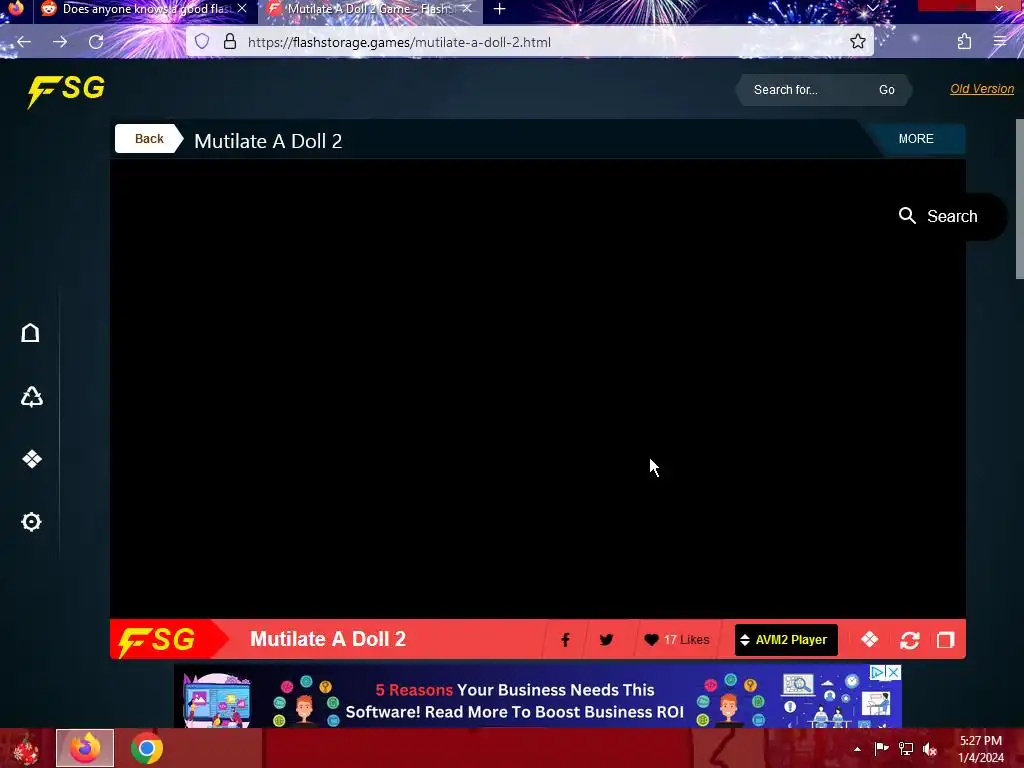The height and width of the screenshot is (768, 1024).
Task: Click the recycle icon in left sidebar
Action: 31,396
